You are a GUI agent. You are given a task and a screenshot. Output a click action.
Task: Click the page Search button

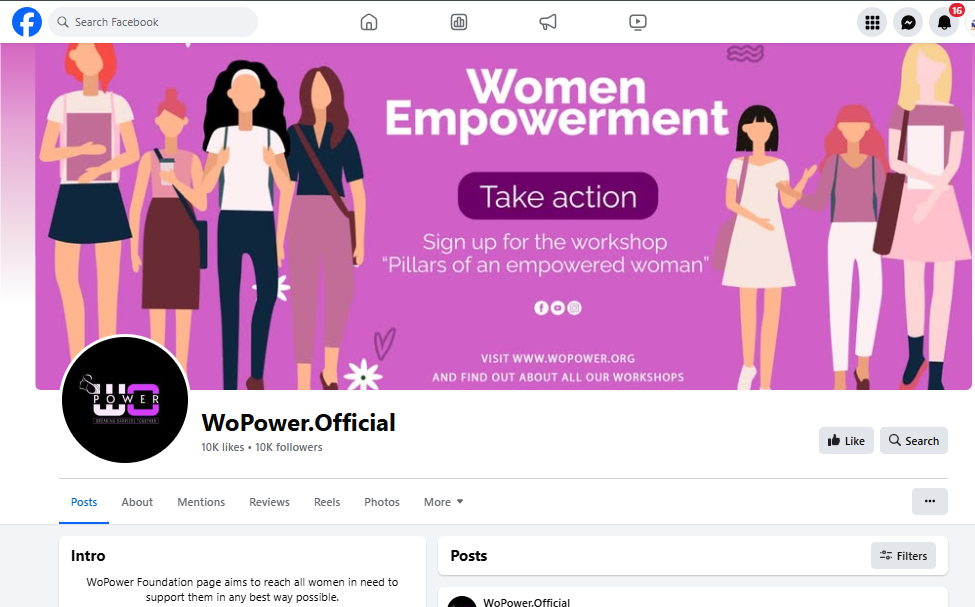[x=913, y=440]
